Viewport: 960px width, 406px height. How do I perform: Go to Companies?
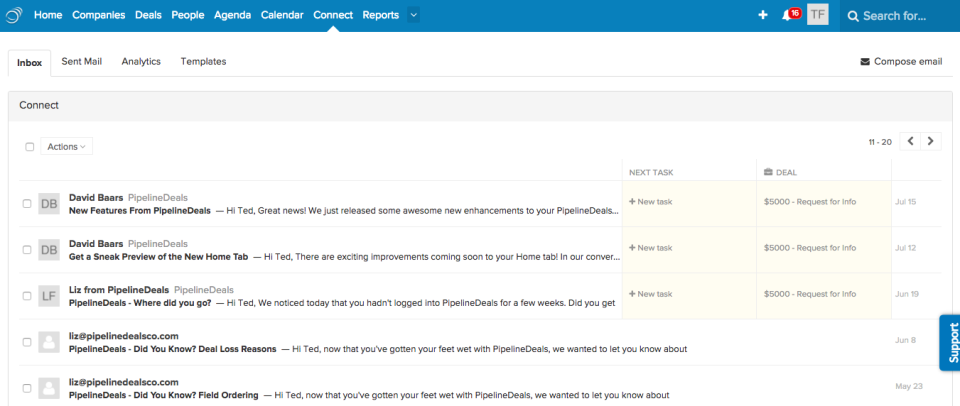pos(99,15)
